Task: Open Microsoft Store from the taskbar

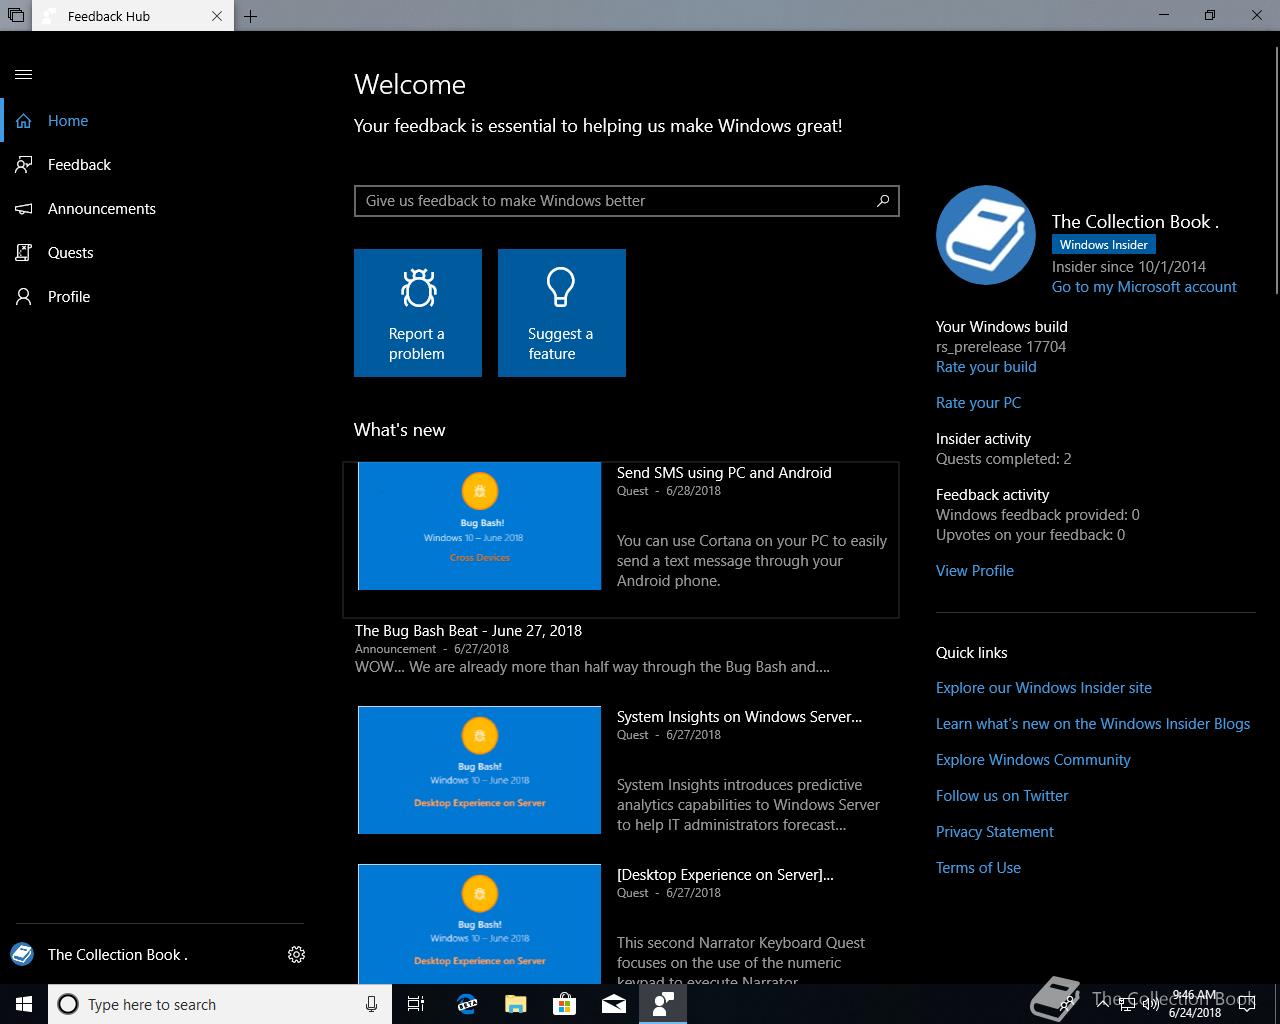Action: pos(564,1004)
